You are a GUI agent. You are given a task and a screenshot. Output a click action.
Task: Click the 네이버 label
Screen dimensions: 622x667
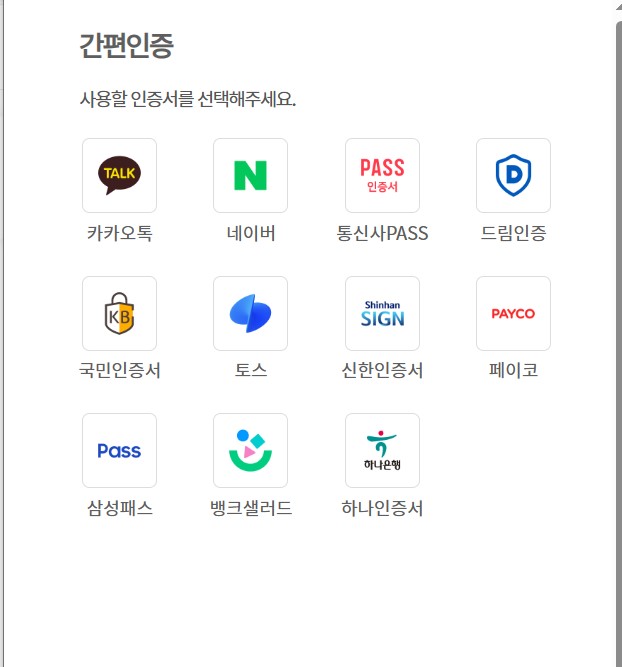click(x=251, y=233)
